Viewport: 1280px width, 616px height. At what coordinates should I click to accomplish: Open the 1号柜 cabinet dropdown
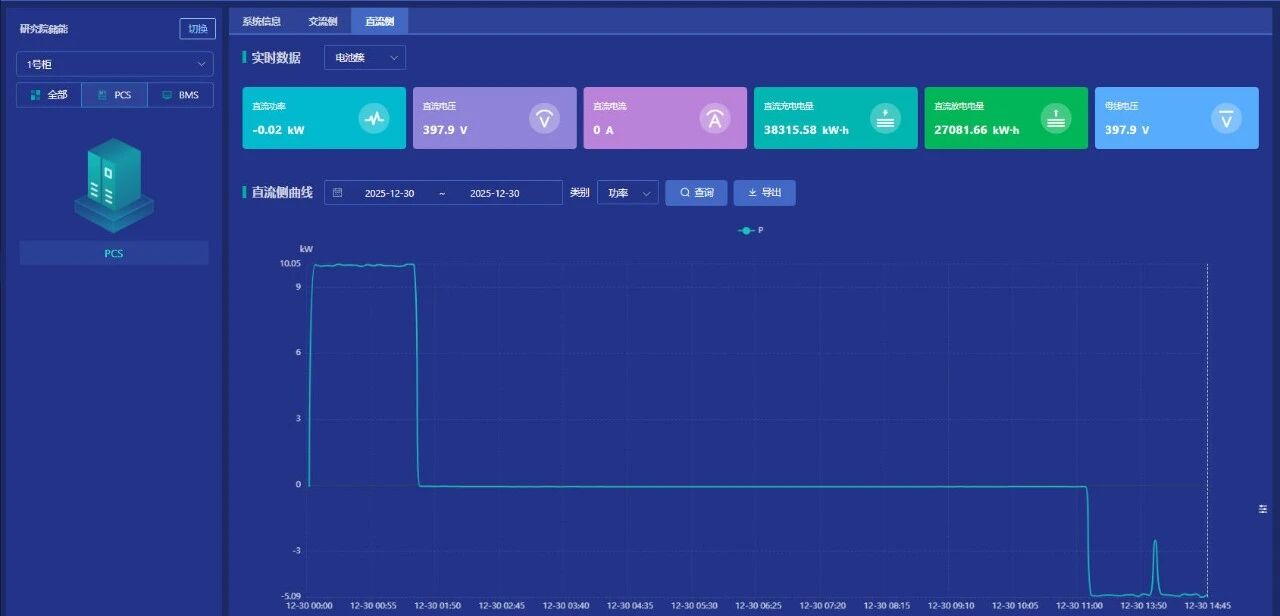pos(114,64)
